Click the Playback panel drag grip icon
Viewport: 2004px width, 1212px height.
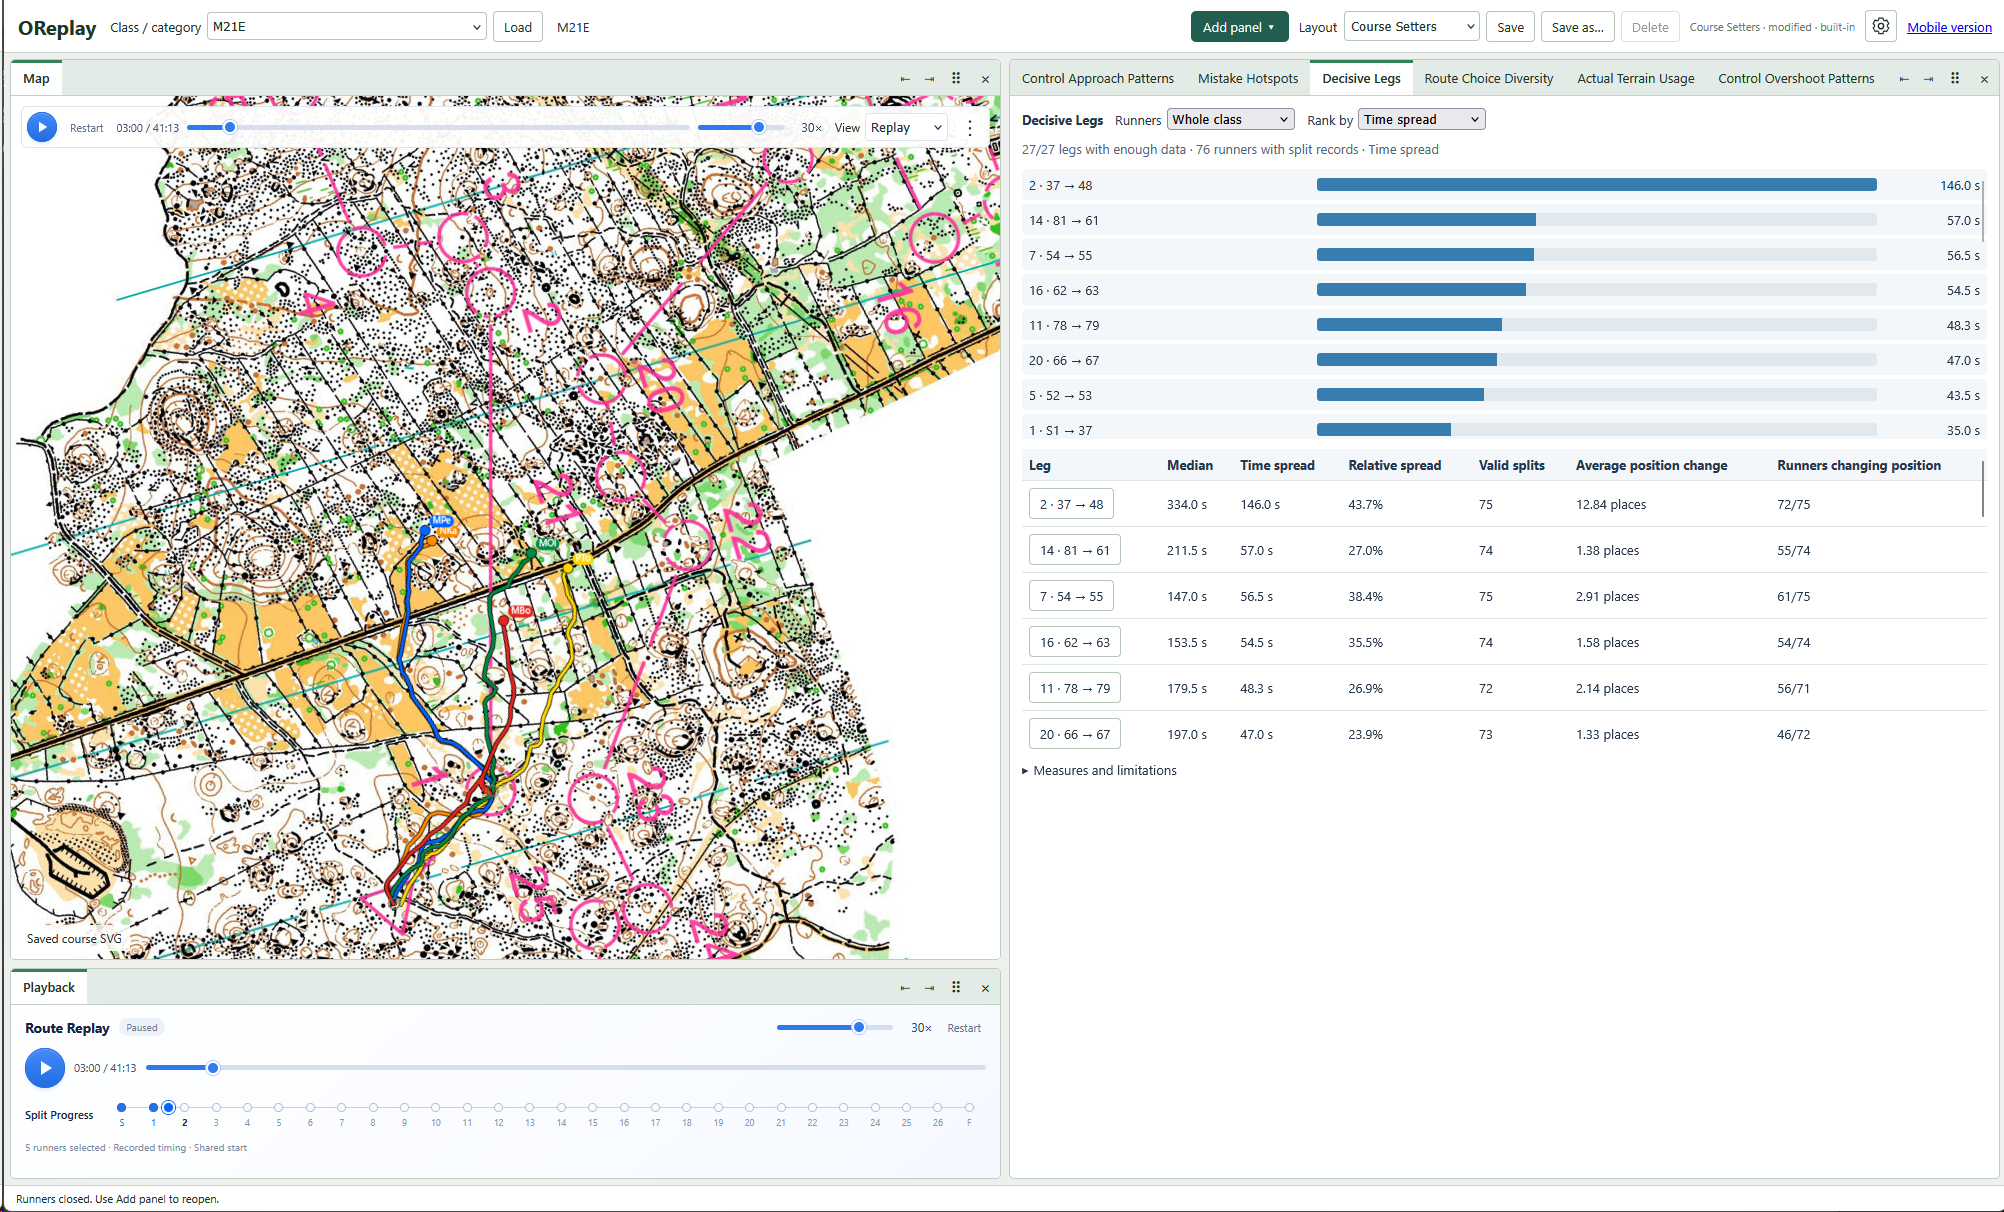(956, 987)
